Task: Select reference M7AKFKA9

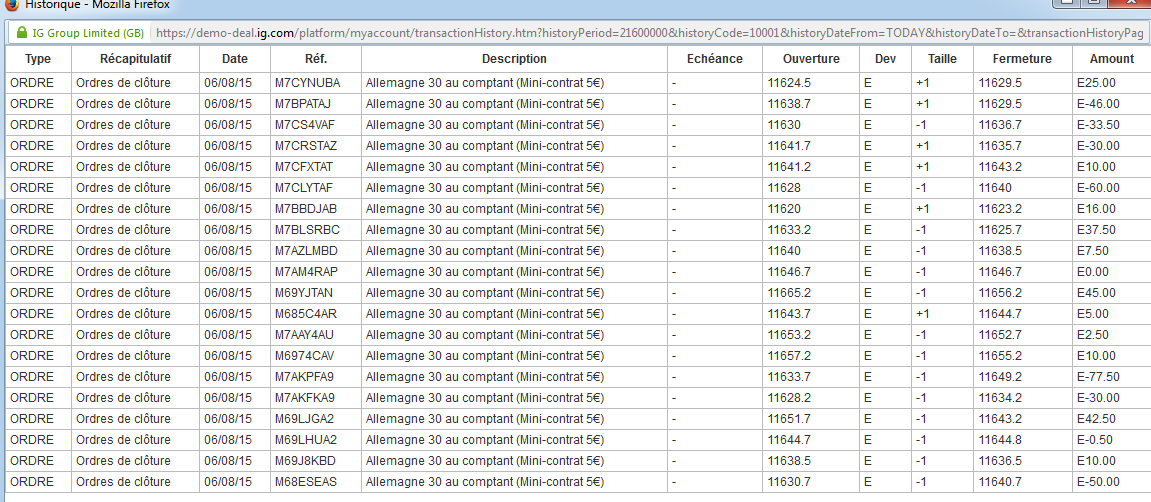Action: point(305,399)
